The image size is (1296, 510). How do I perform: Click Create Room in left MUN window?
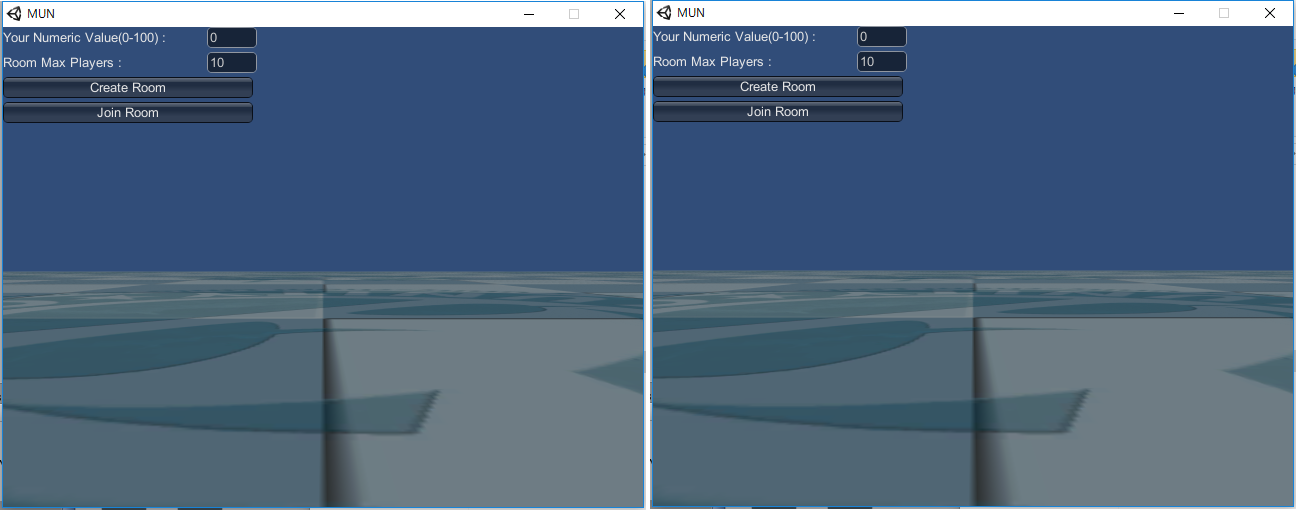[x=128, y=88]
